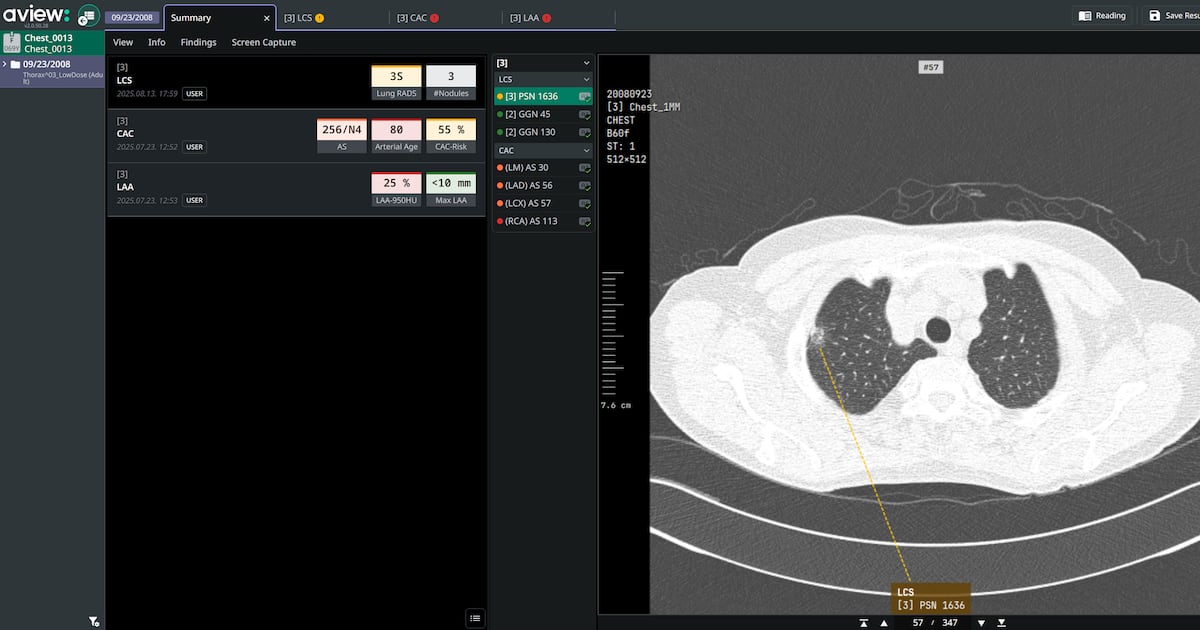Toggle confirm icon for (LCX) AS 57
The width and height of the screenshot is (1200, 630).
[585, 203]
